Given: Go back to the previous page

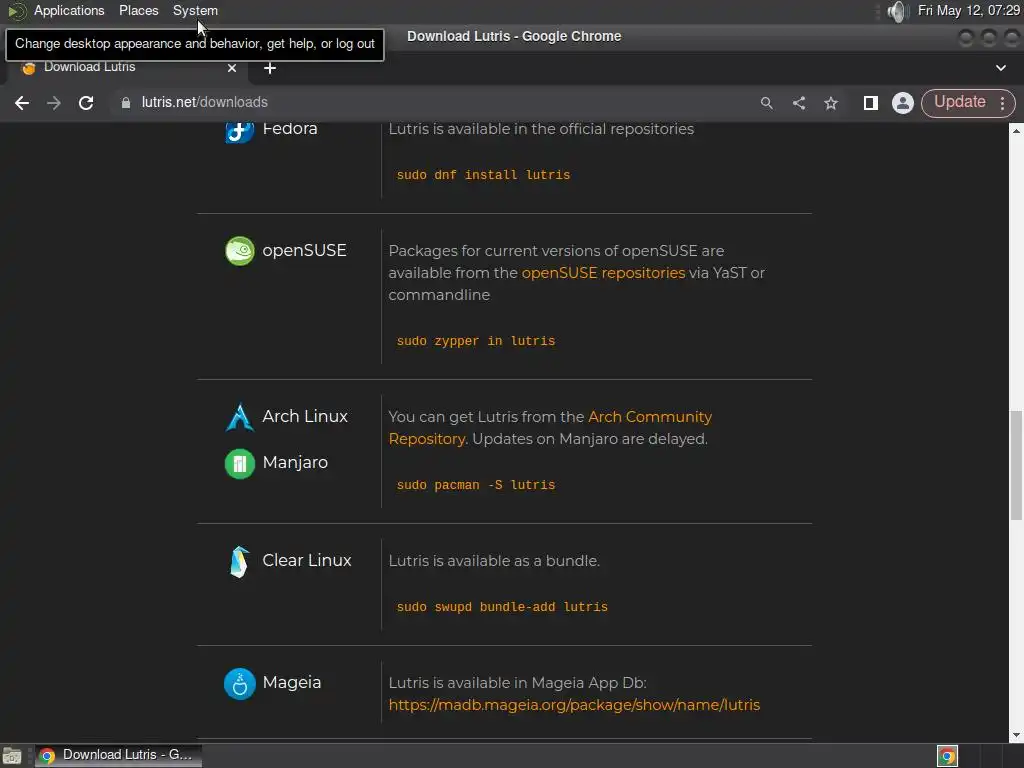Looking at the screenshot, I should 22,103.
